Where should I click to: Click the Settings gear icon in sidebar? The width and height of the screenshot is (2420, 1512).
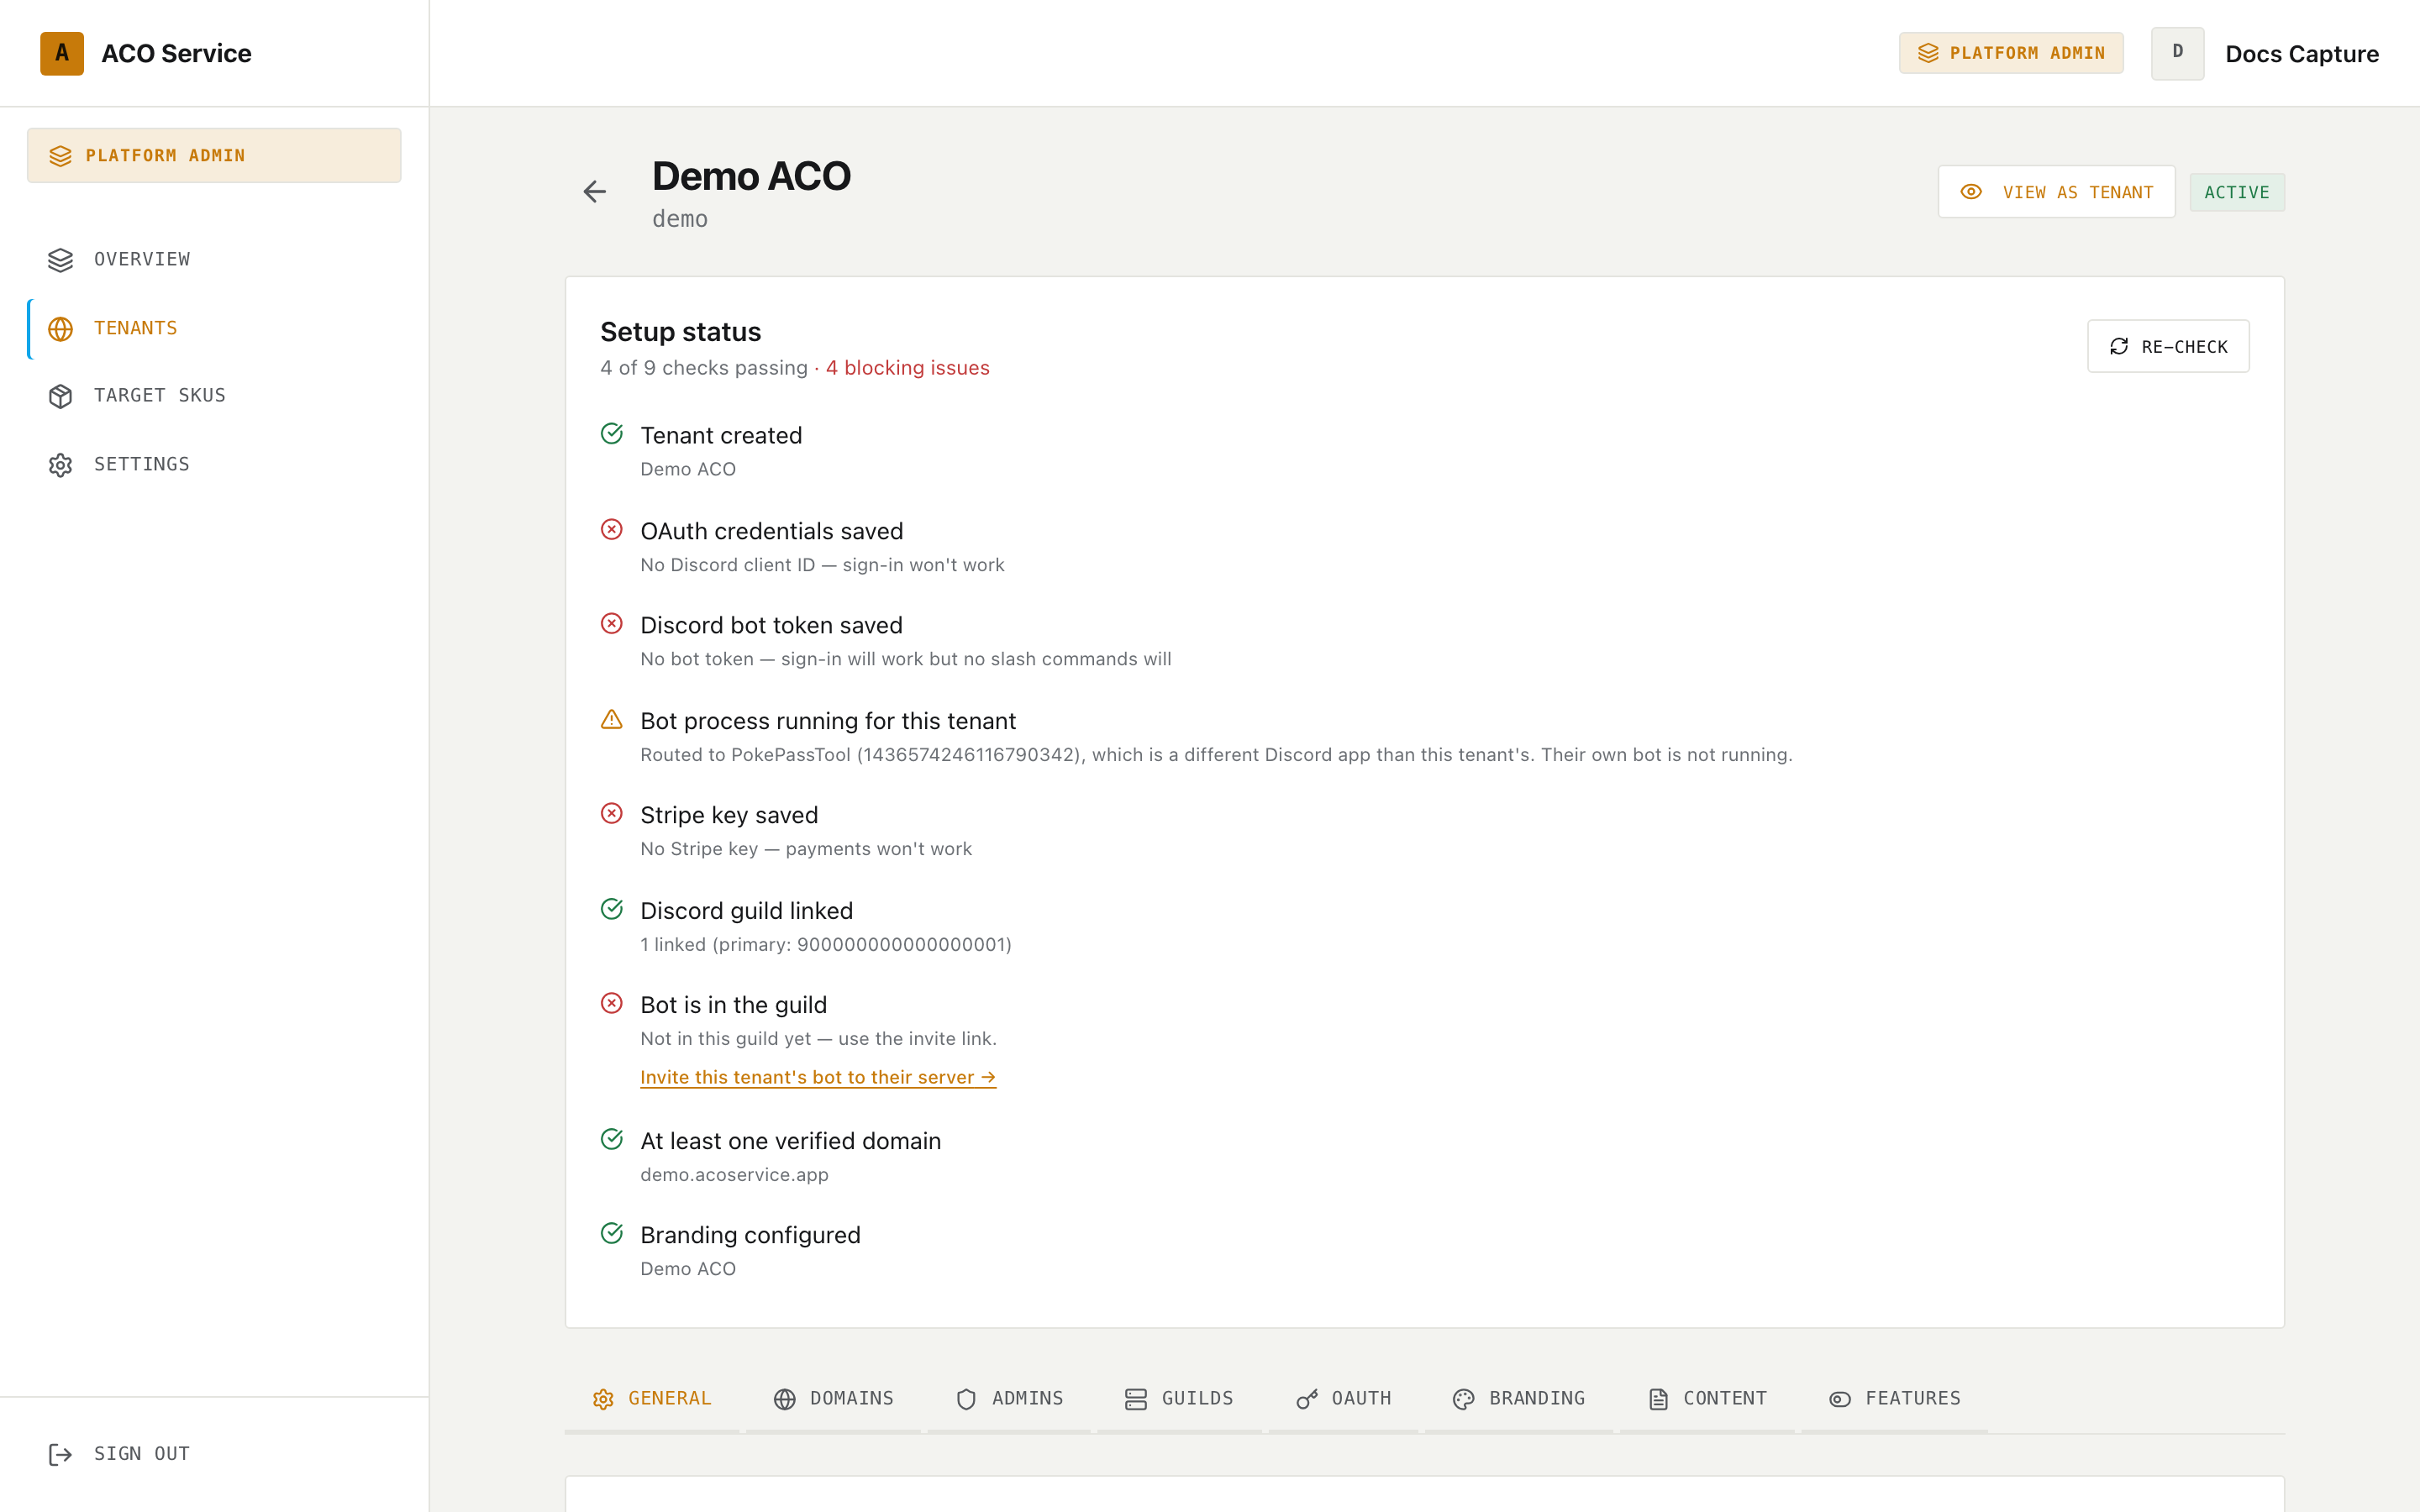coord(60,465)
